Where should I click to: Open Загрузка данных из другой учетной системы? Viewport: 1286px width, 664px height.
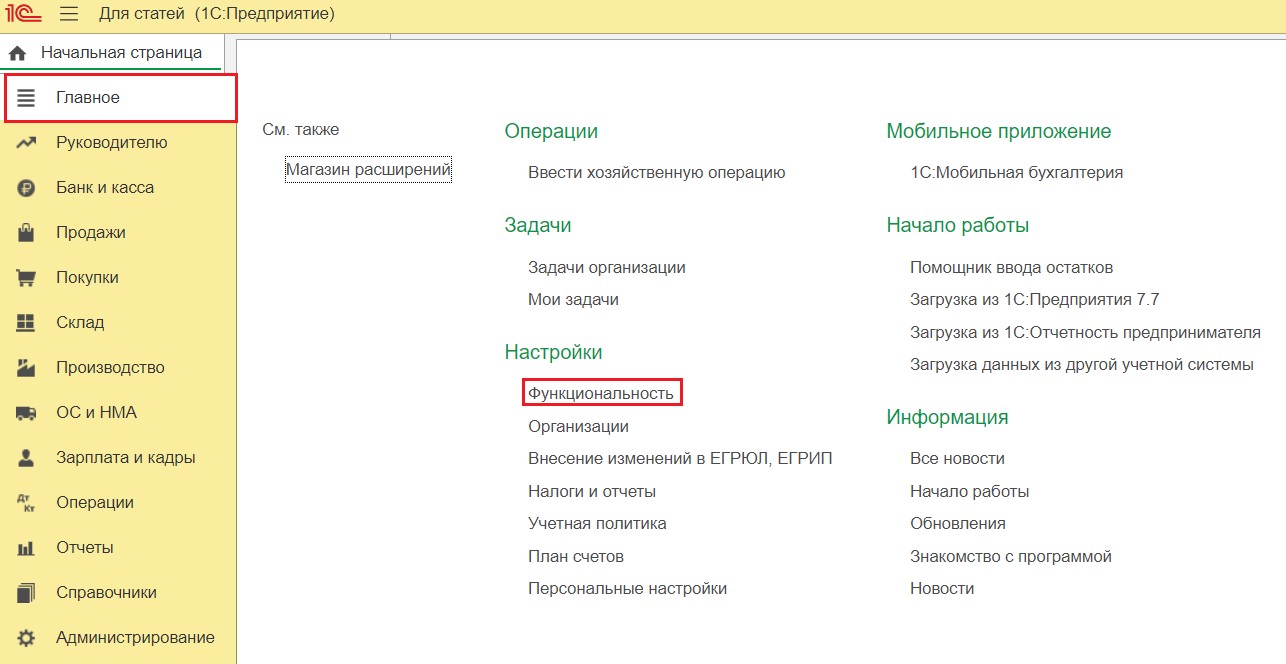(1082, 365)
